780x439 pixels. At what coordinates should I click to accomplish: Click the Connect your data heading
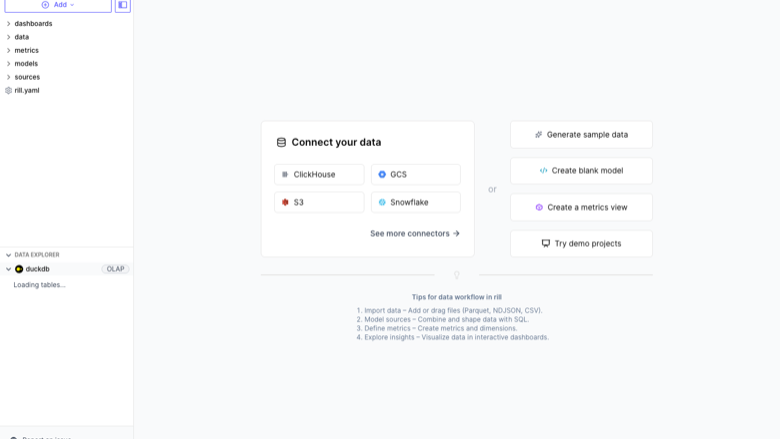336,143
